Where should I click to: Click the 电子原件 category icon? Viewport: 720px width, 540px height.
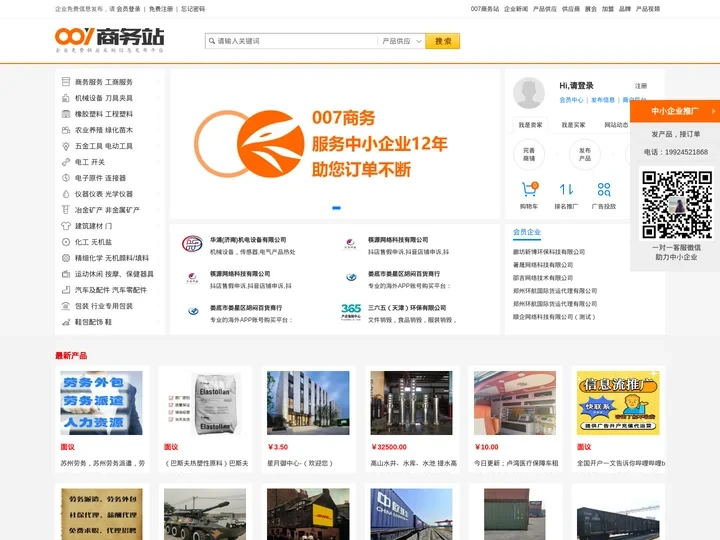[66, 178]
